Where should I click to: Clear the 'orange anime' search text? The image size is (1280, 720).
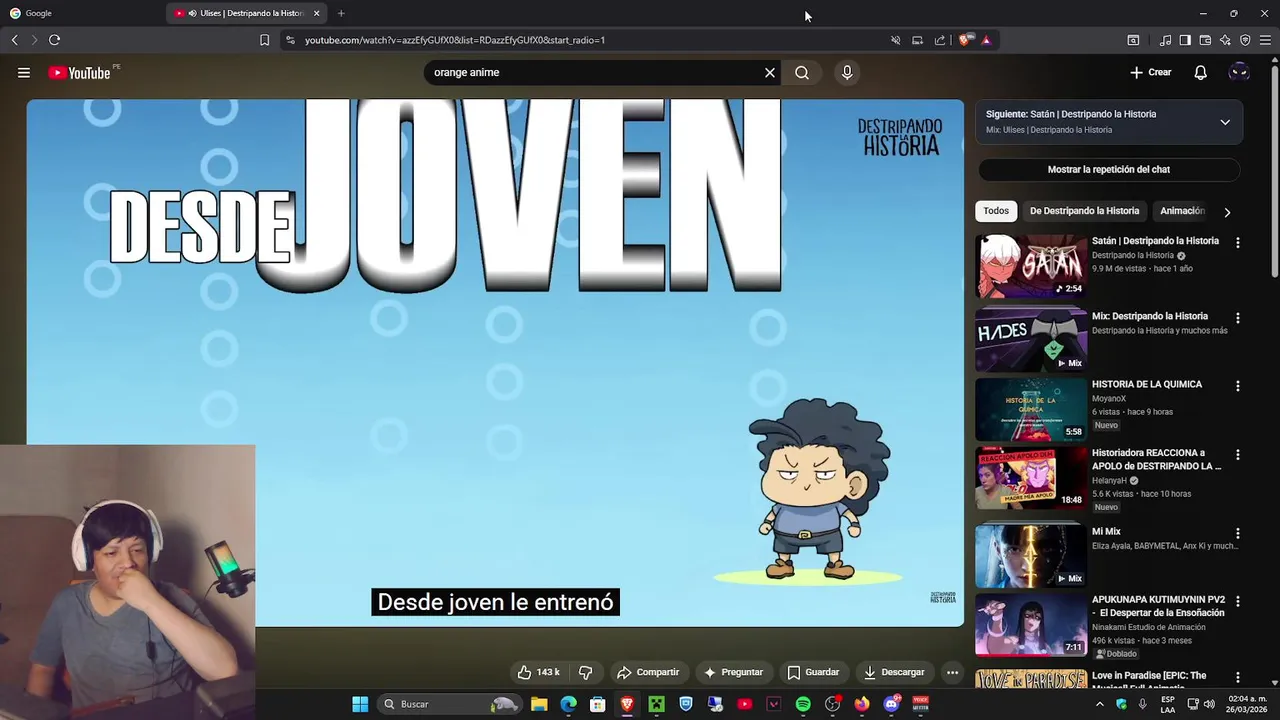point(770,72)
